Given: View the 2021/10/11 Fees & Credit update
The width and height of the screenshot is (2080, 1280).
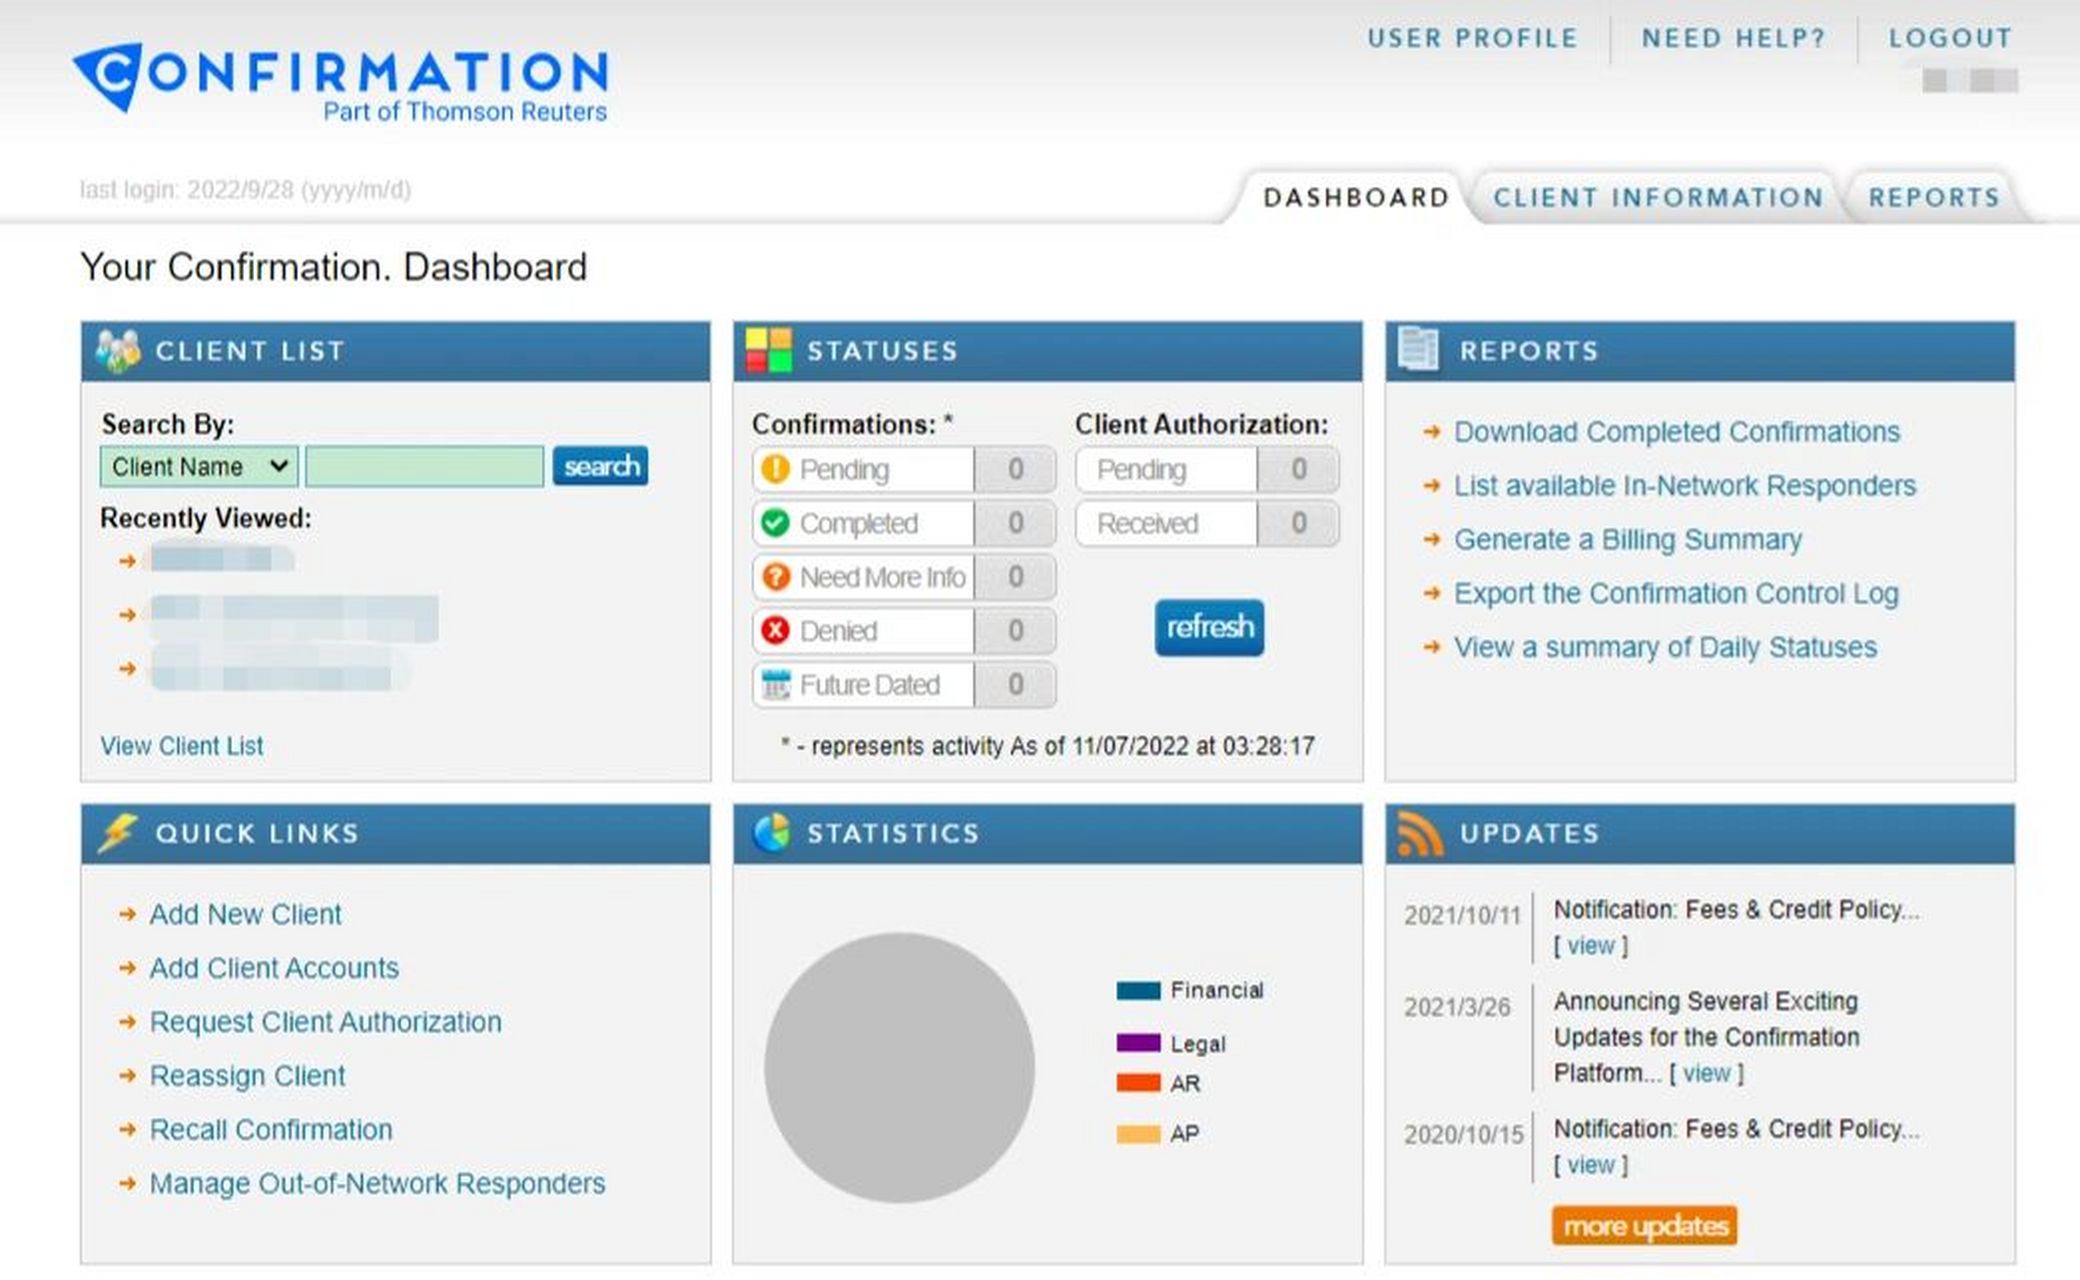Looking at the screenshot, I should (x=1590, y=946).
